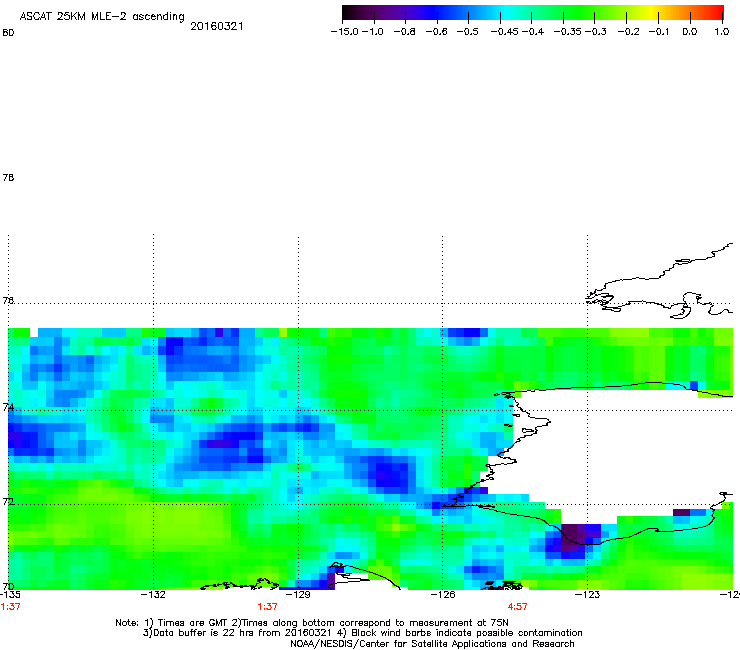
Task: Select the 'Data buffer is 22 hrs' note line
Action: click(x=362, y=633)
